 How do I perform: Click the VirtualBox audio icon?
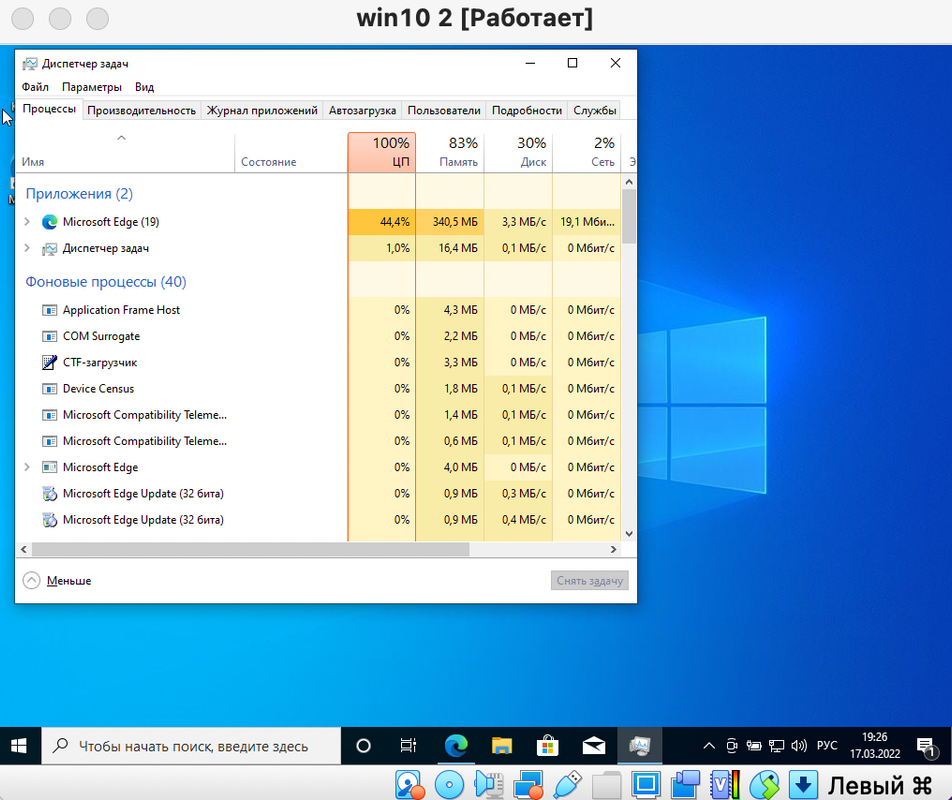[489, 785]
